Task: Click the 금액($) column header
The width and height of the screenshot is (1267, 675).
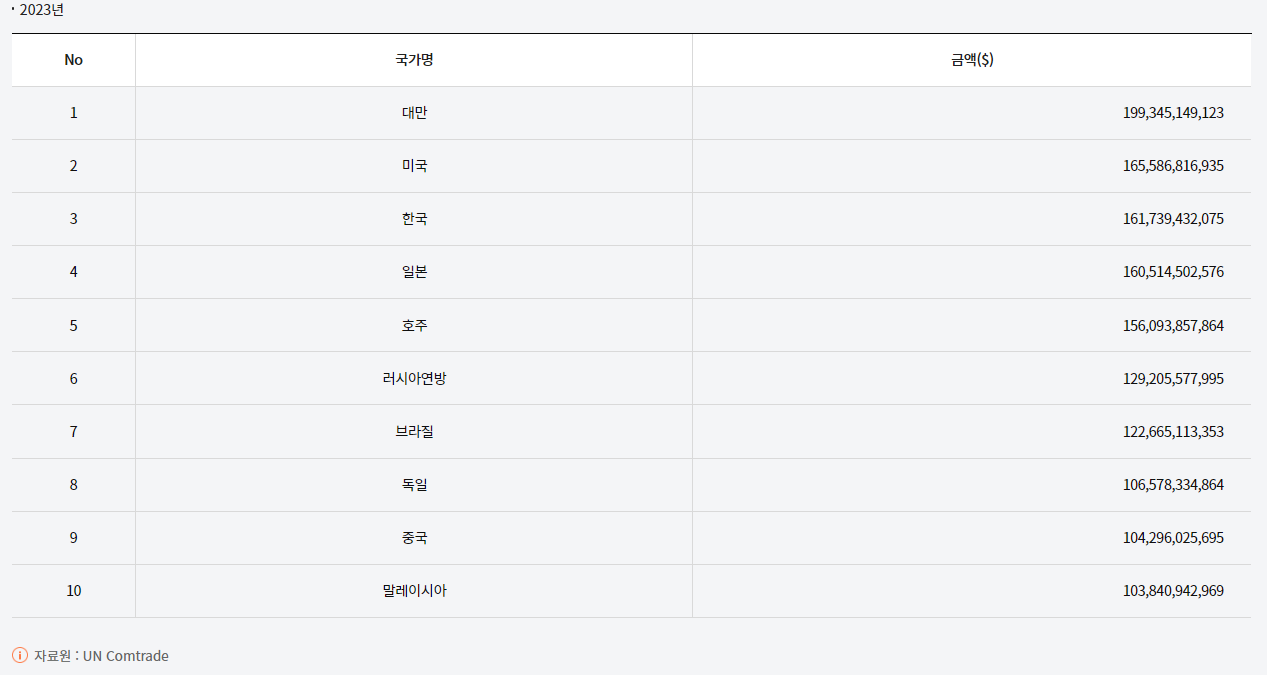Action: click(x=972, y=60)
